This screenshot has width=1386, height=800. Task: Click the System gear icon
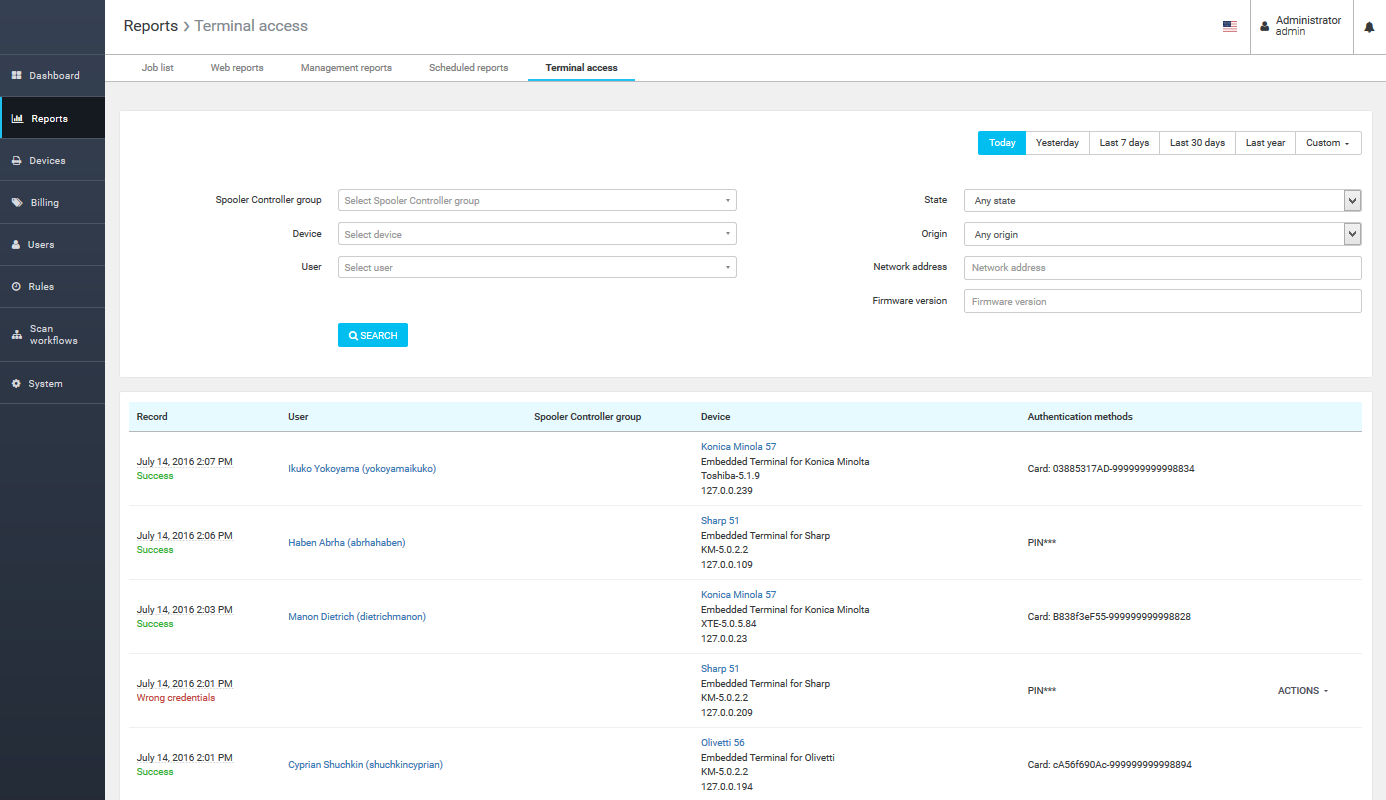17,384
